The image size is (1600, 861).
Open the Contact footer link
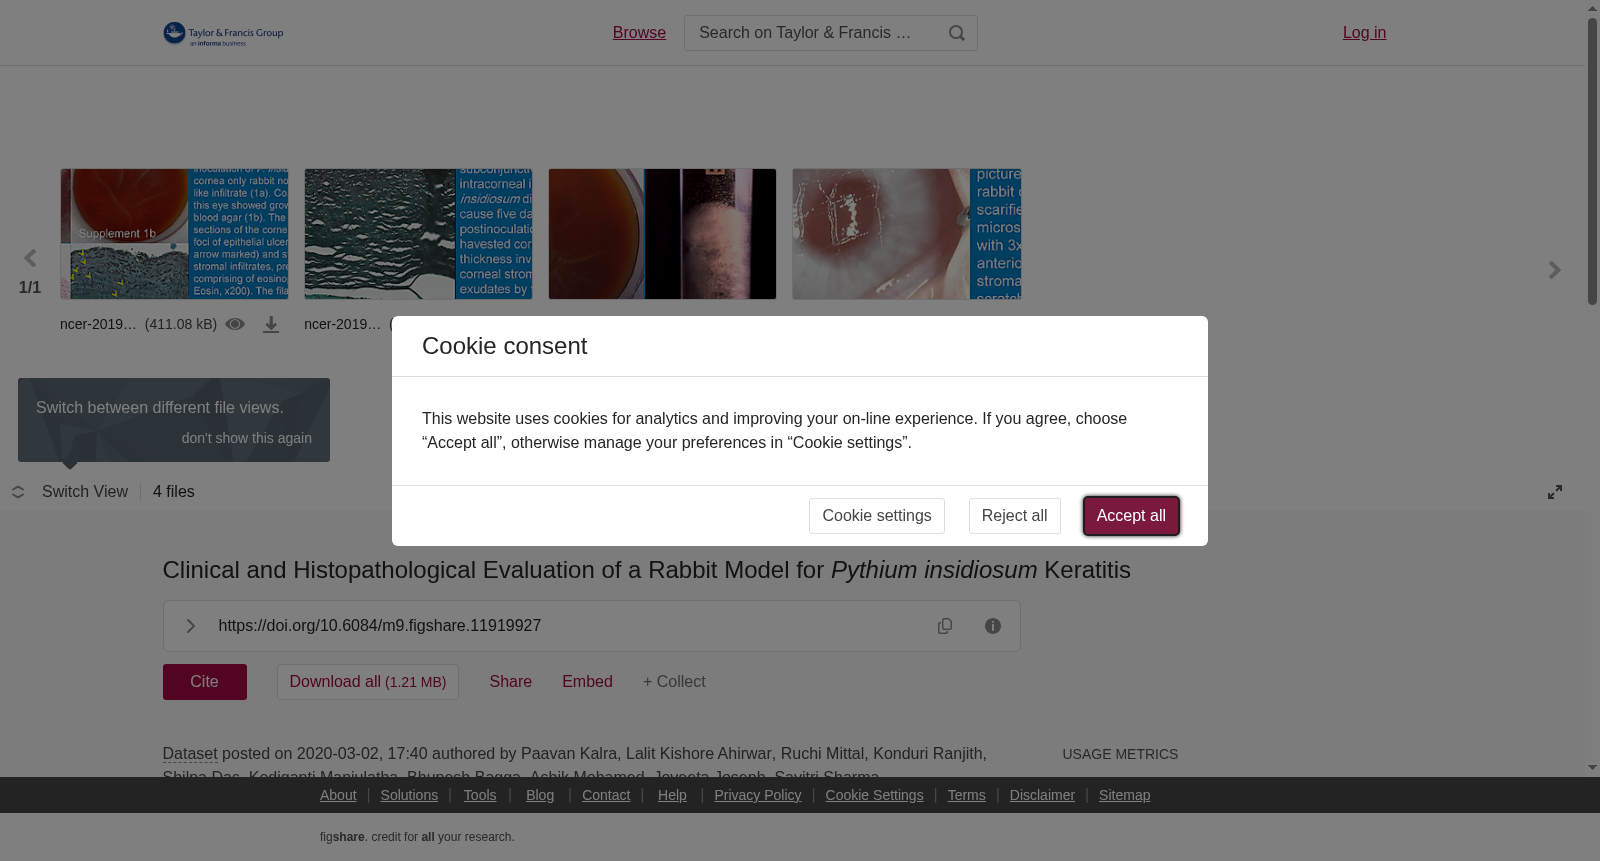pyautogui.click(x=606, y=795)
